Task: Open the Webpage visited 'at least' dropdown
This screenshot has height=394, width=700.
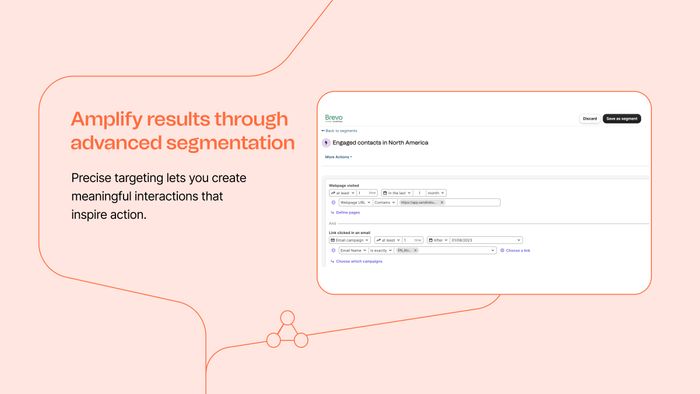Action: (342, 193)
